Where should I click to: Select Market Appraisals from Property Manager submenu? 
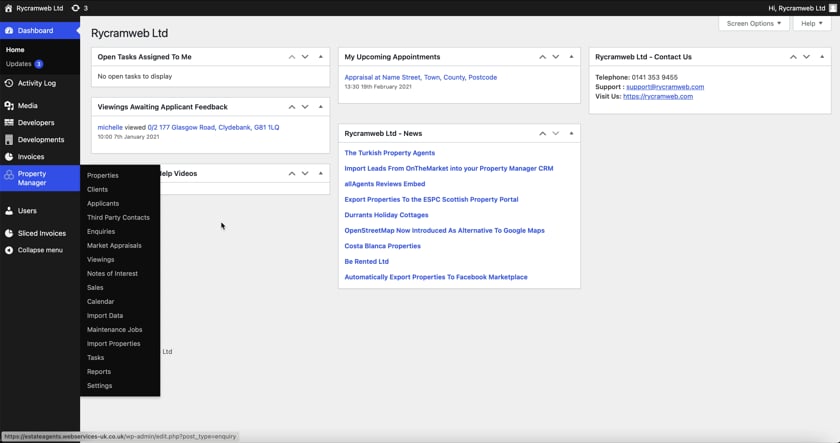[114, 245]
